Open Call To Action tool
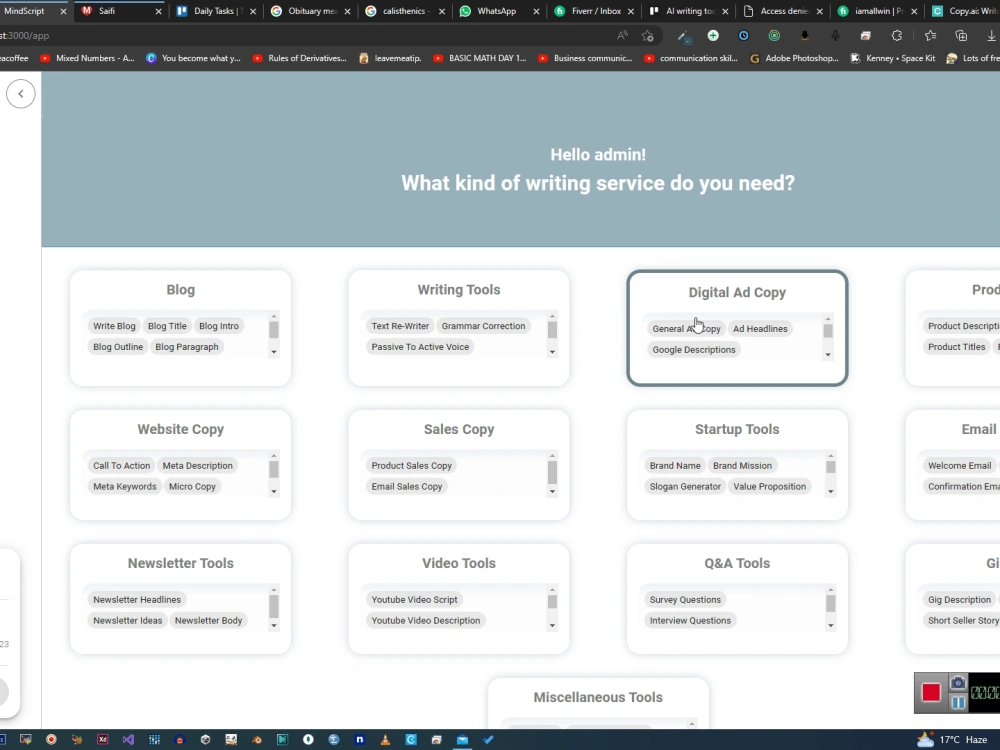This screenshot has width=1000, height=750. point(122,466)
